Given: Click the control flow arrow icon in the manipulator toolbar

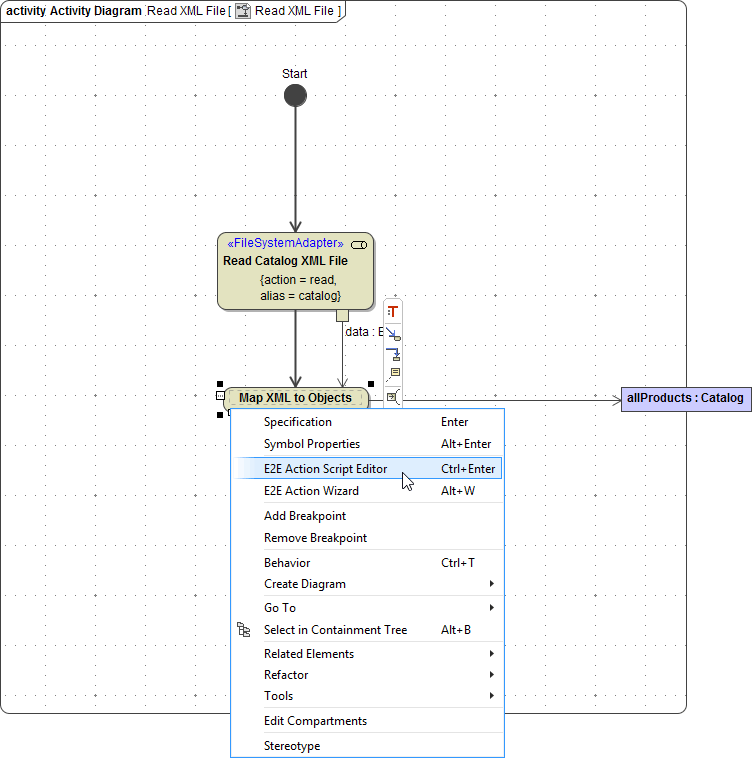Looking at the screenshot, I should pos(393,333).
